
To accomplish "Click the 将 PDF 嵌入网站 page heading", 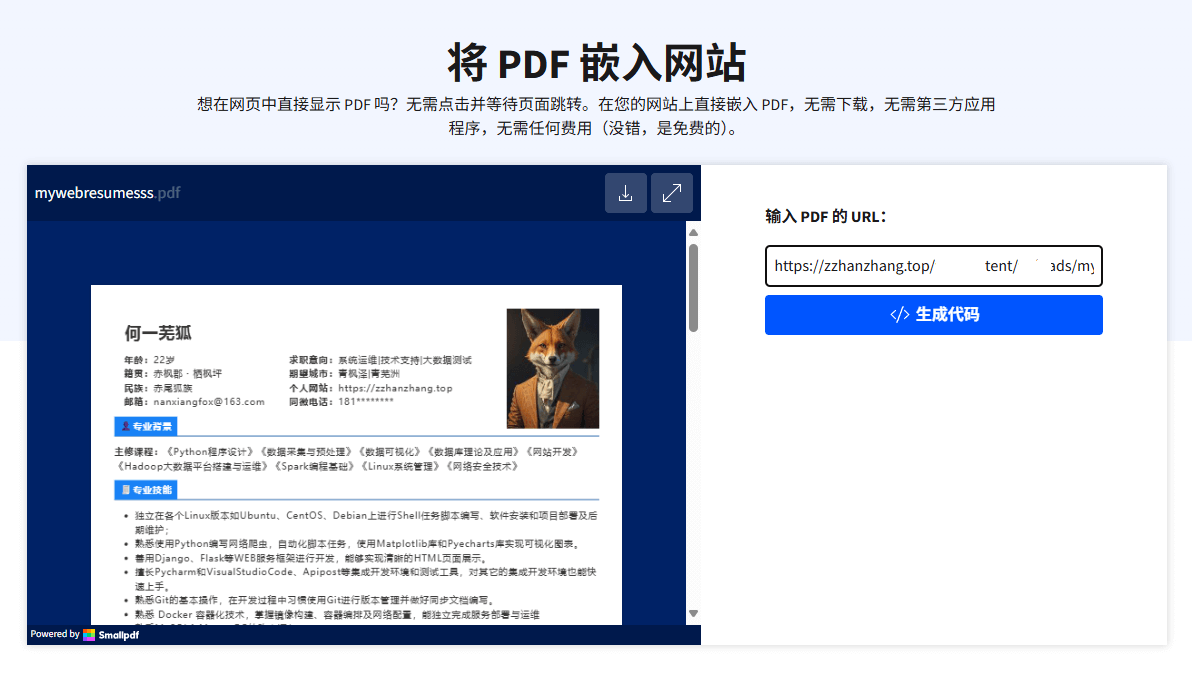I will (x=596, y=63).
